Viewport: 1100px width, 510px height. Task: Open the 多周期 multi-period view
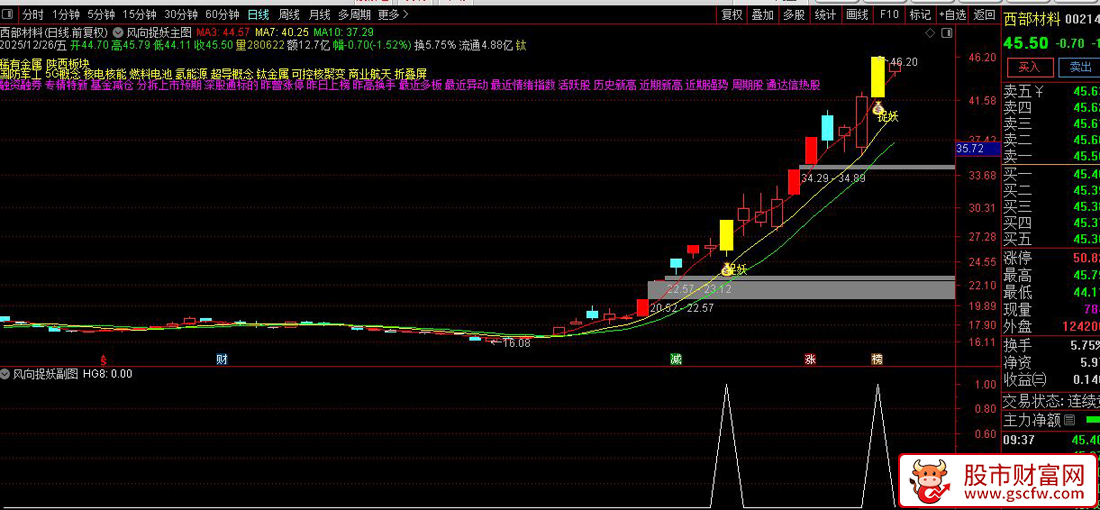(x=354, y=14)
